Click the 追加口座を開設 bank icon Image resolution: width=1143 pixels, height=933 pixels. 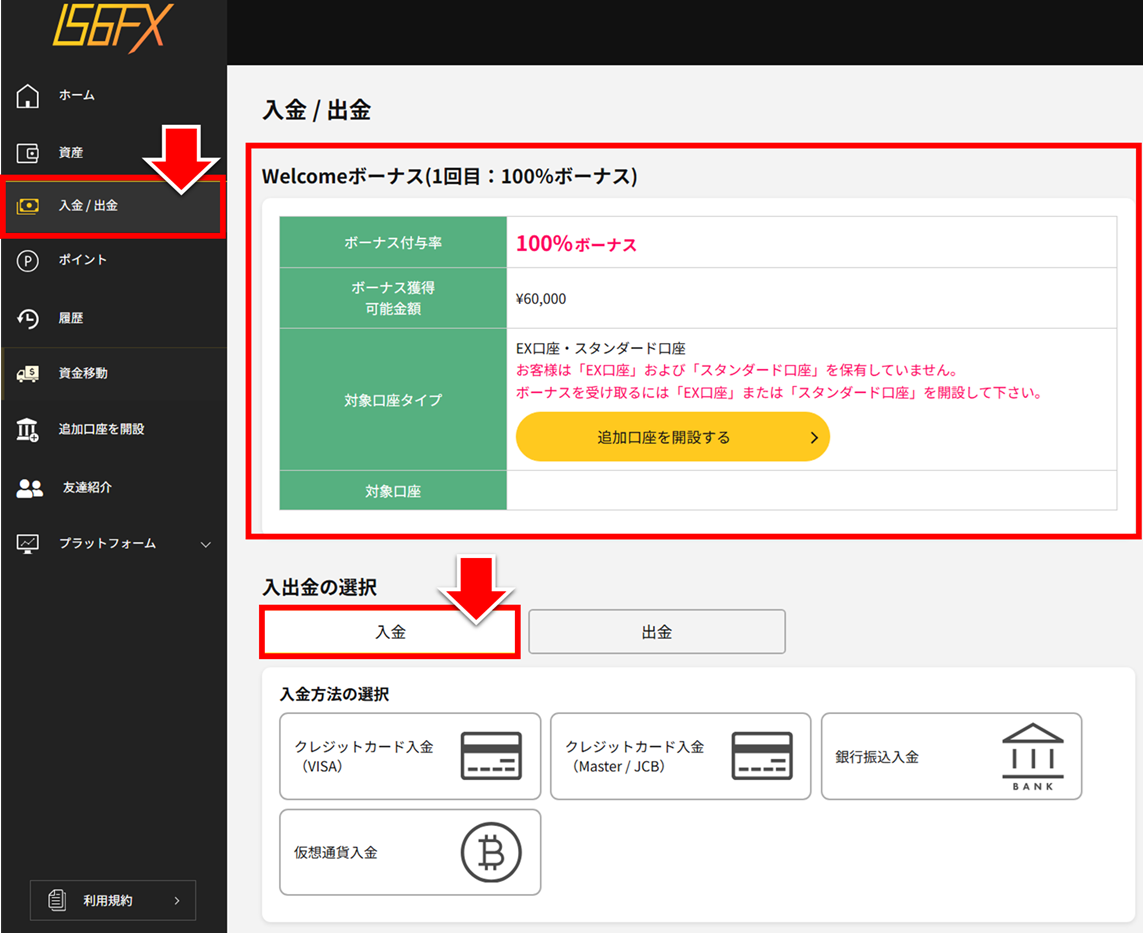28,429
